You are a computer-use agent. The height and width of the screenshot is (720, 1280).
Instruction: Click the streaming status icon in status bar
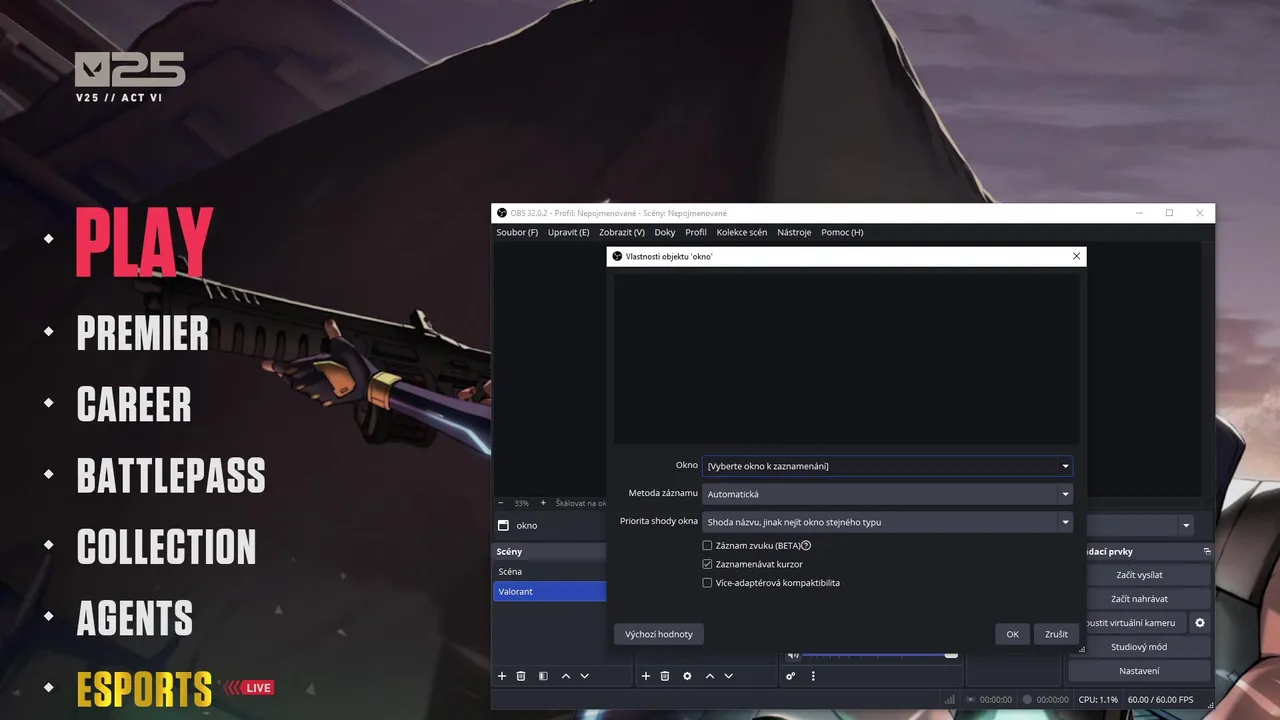(971, 700)
